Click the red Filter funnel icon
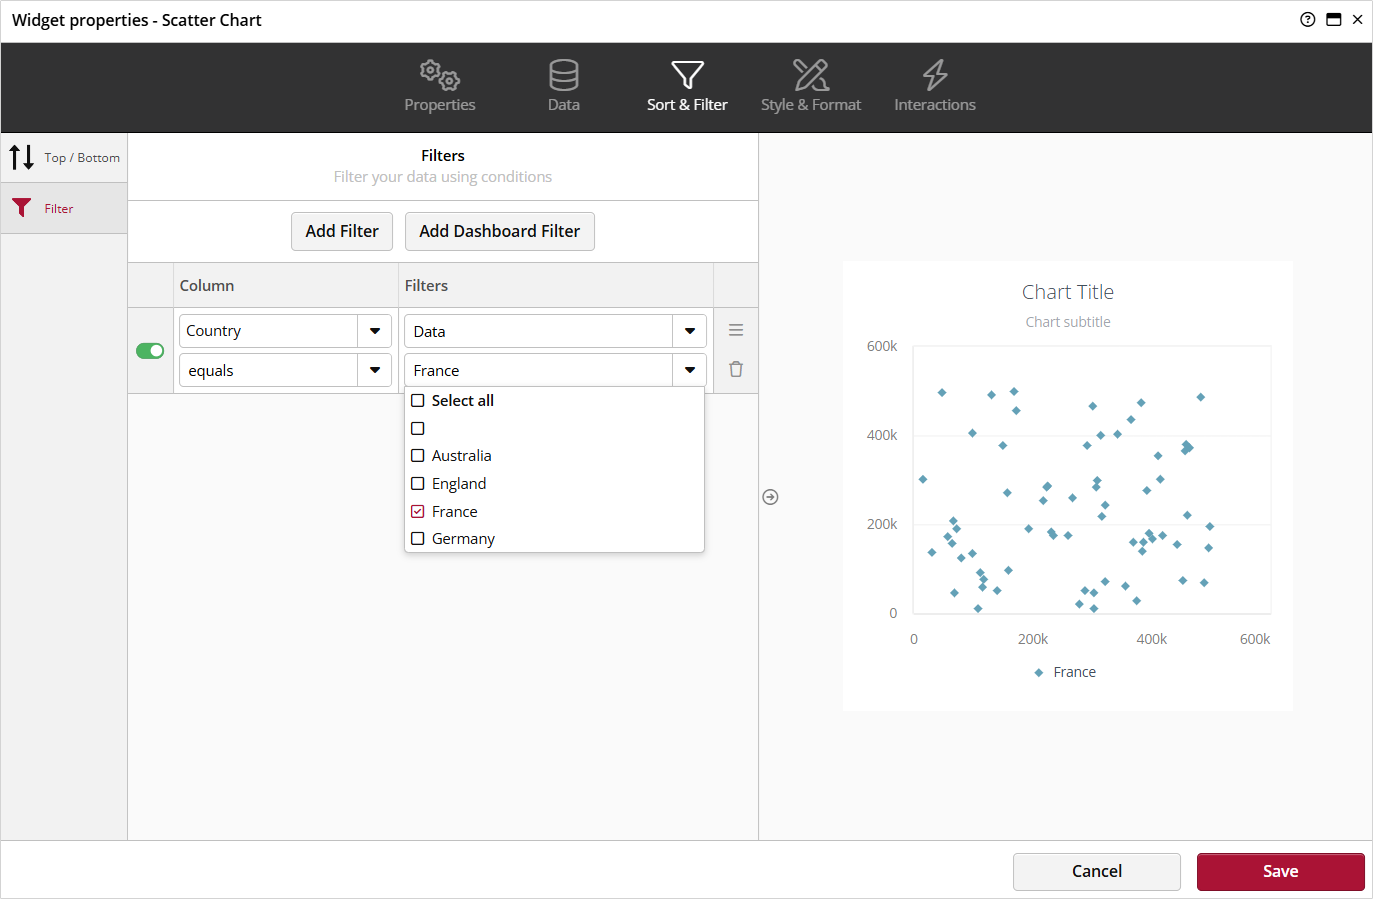Image resolution: width=1373 pixels, height=899 pixels. coord(22,208)
